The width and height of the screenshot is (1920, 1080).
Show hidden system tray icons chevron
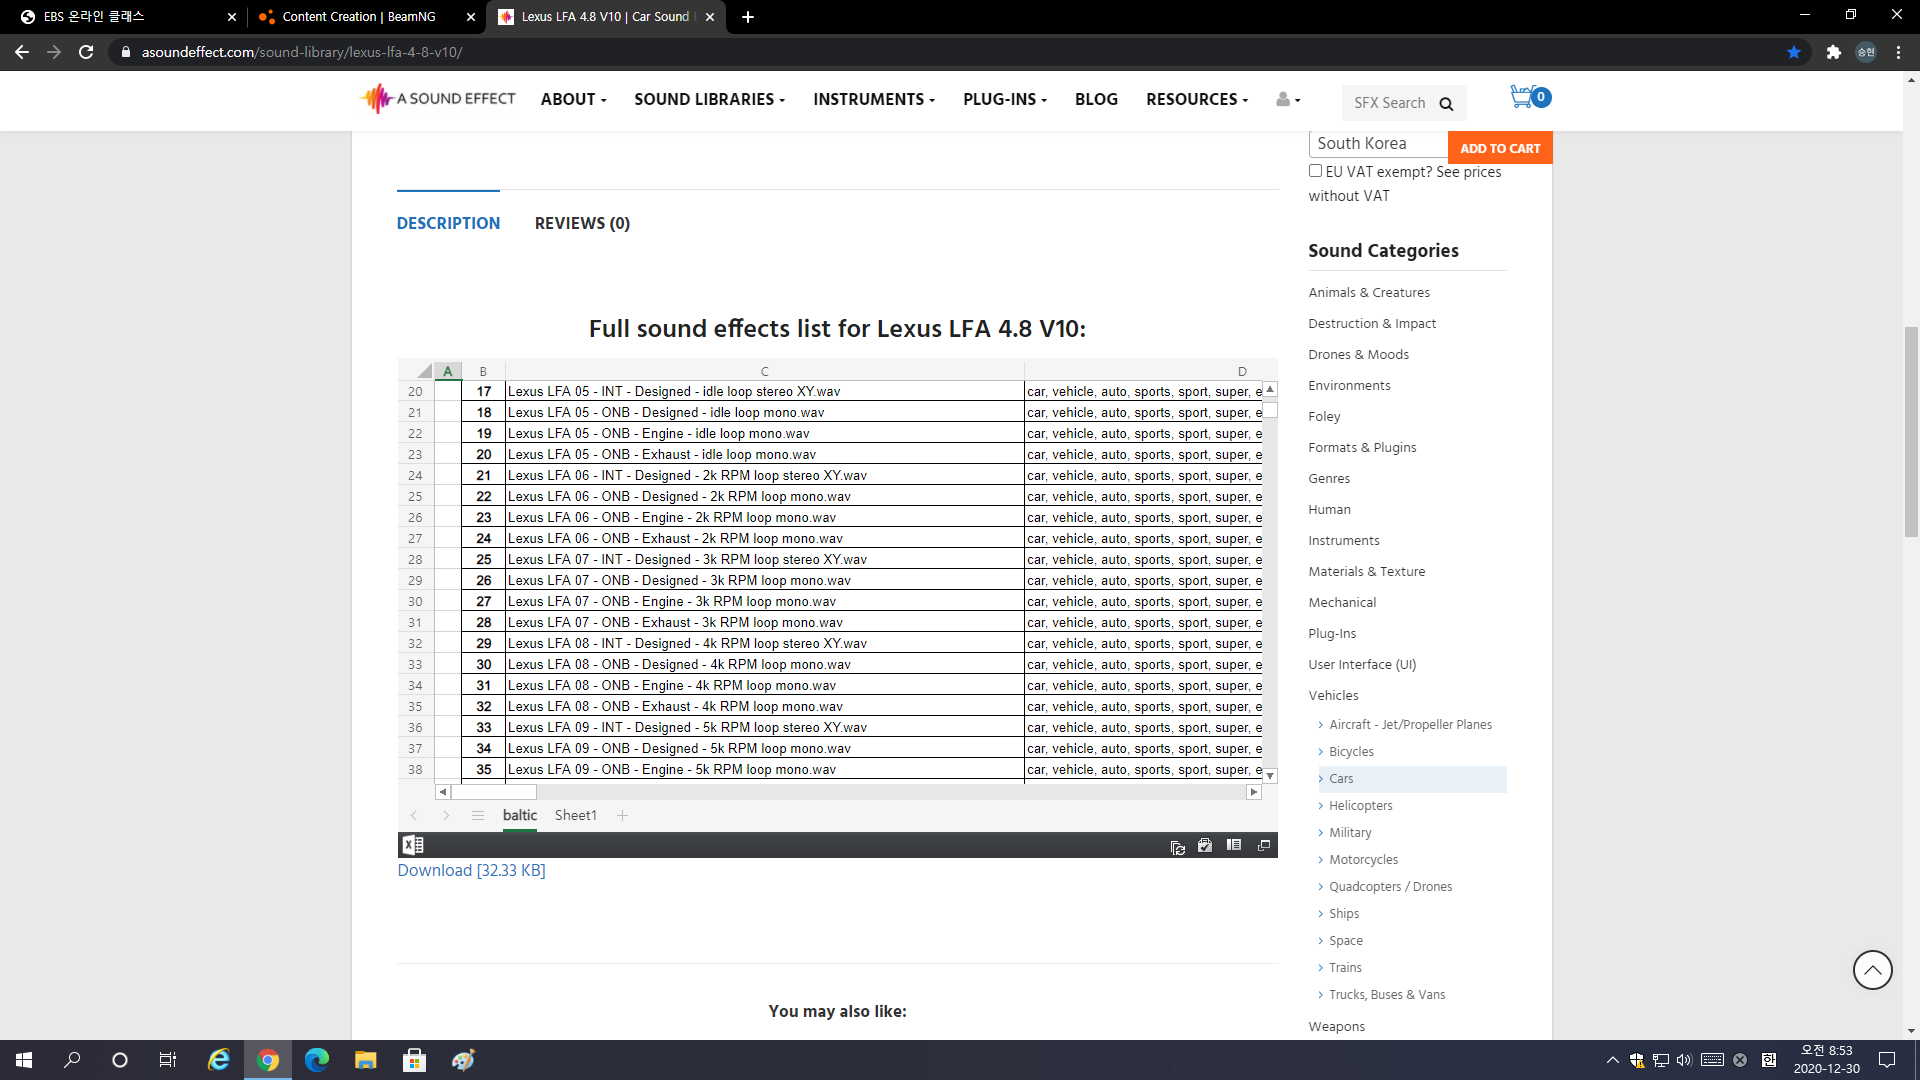tap(1612, 1060)
